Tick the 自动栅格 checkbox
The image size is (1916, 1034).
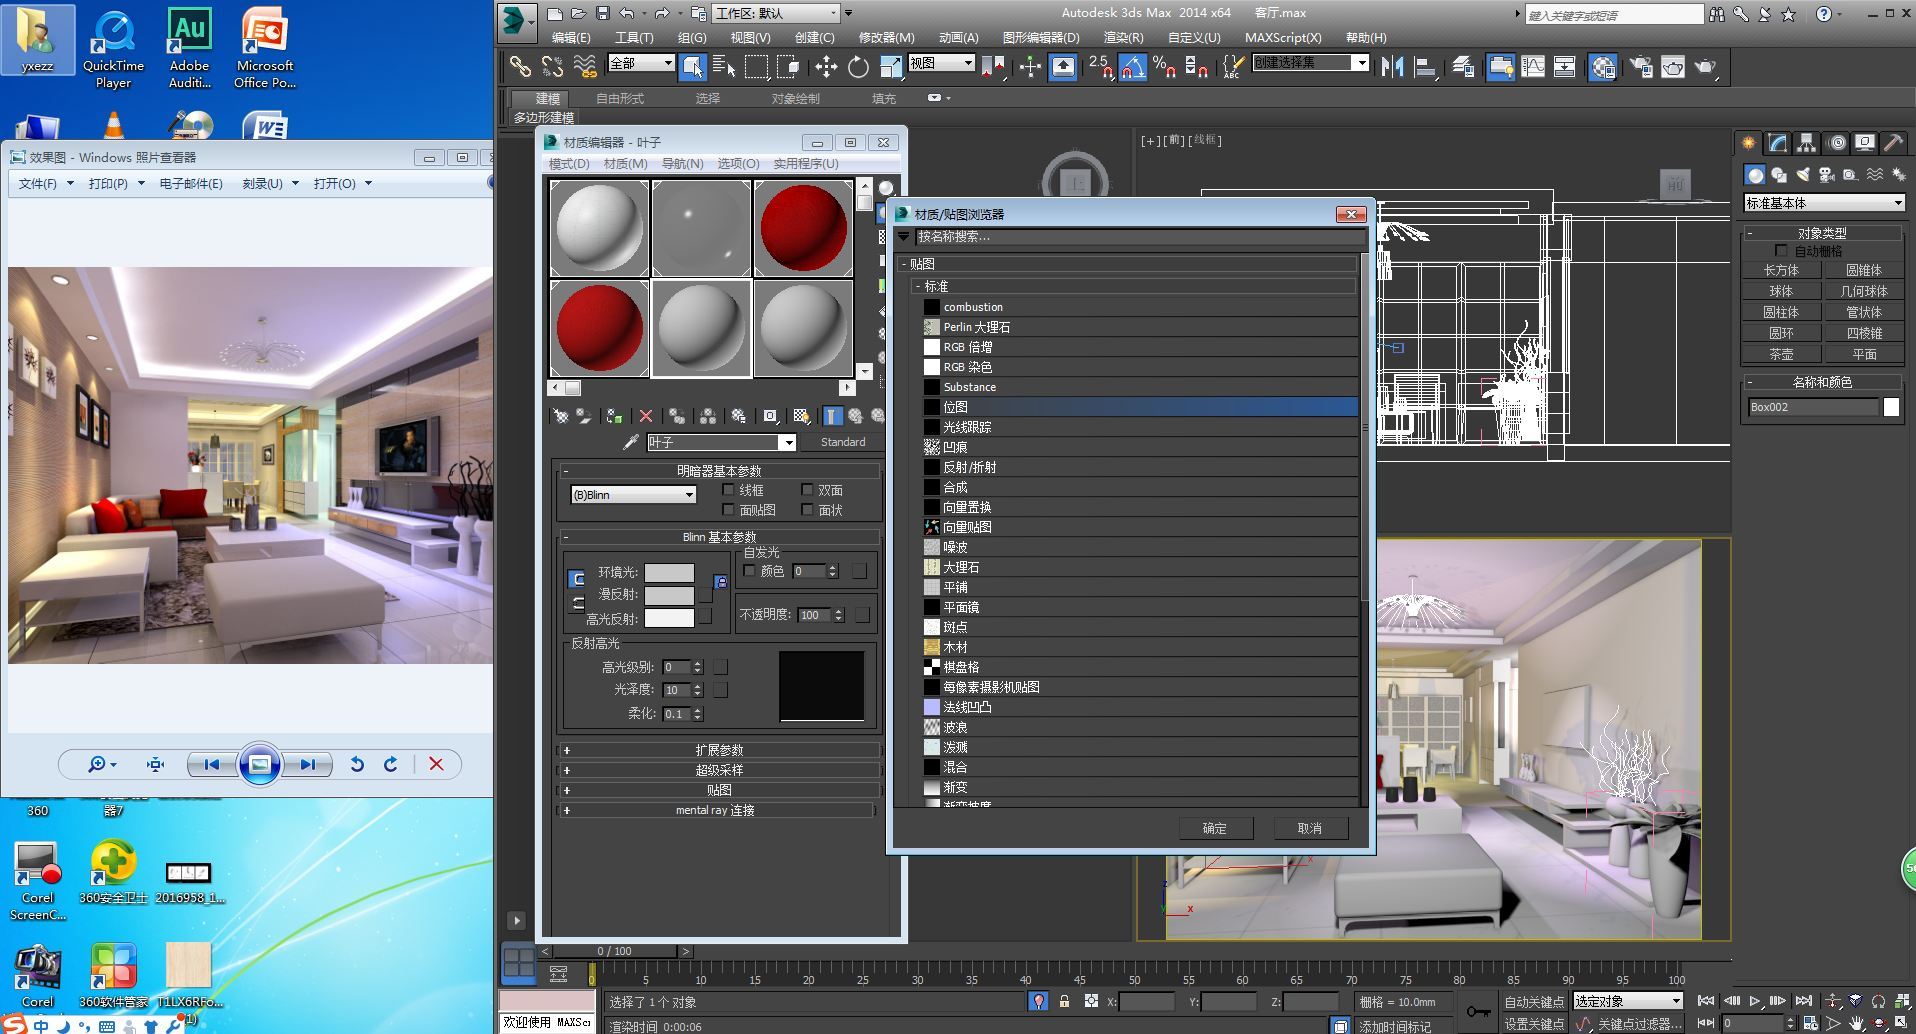(1781, 251)
